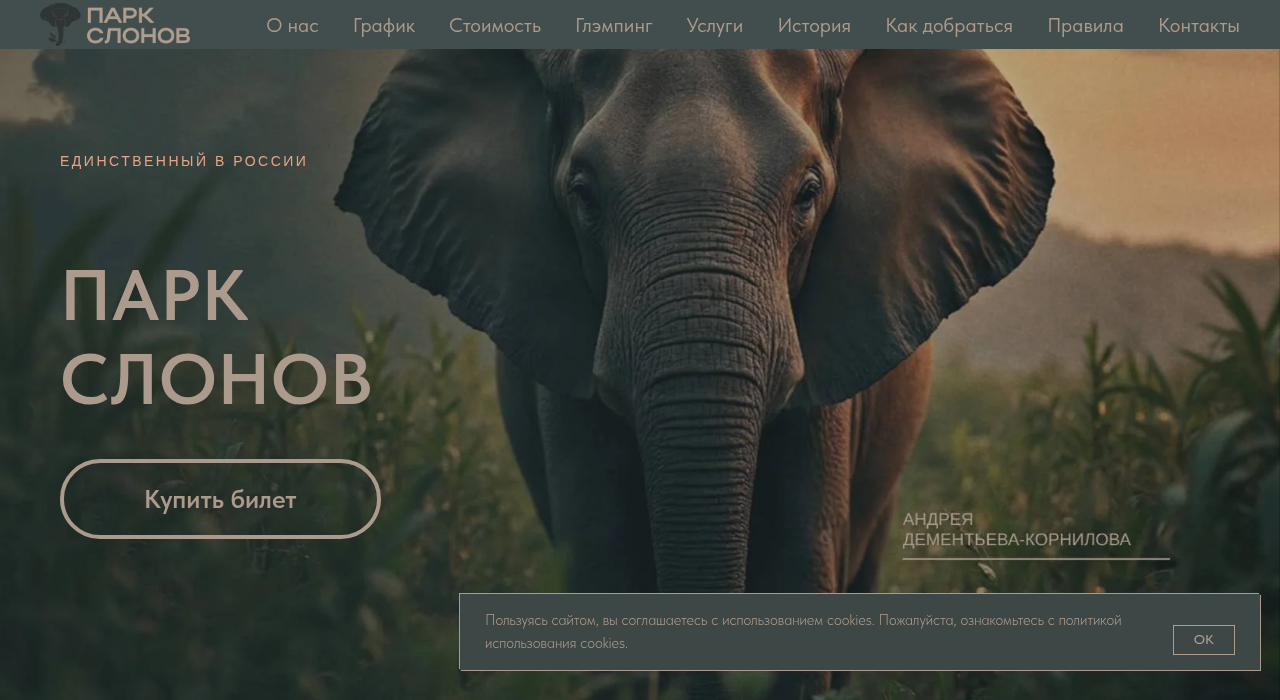1280x700 pixels.
Task: Open the Стоимость navigation link
Action: (495, 26)
